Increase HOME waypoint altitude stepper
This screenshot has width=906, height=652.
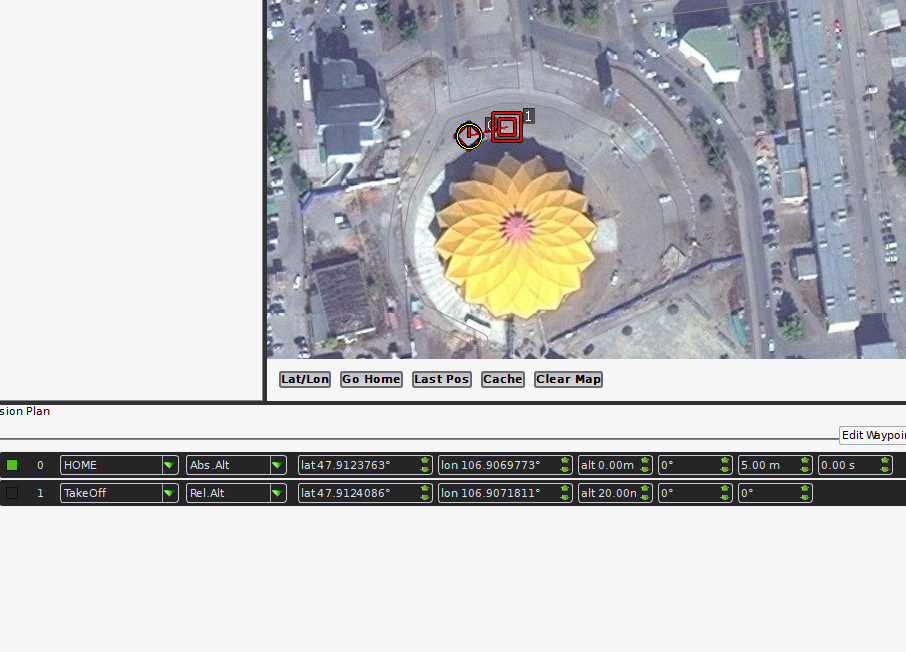click(x=645, y=461)
